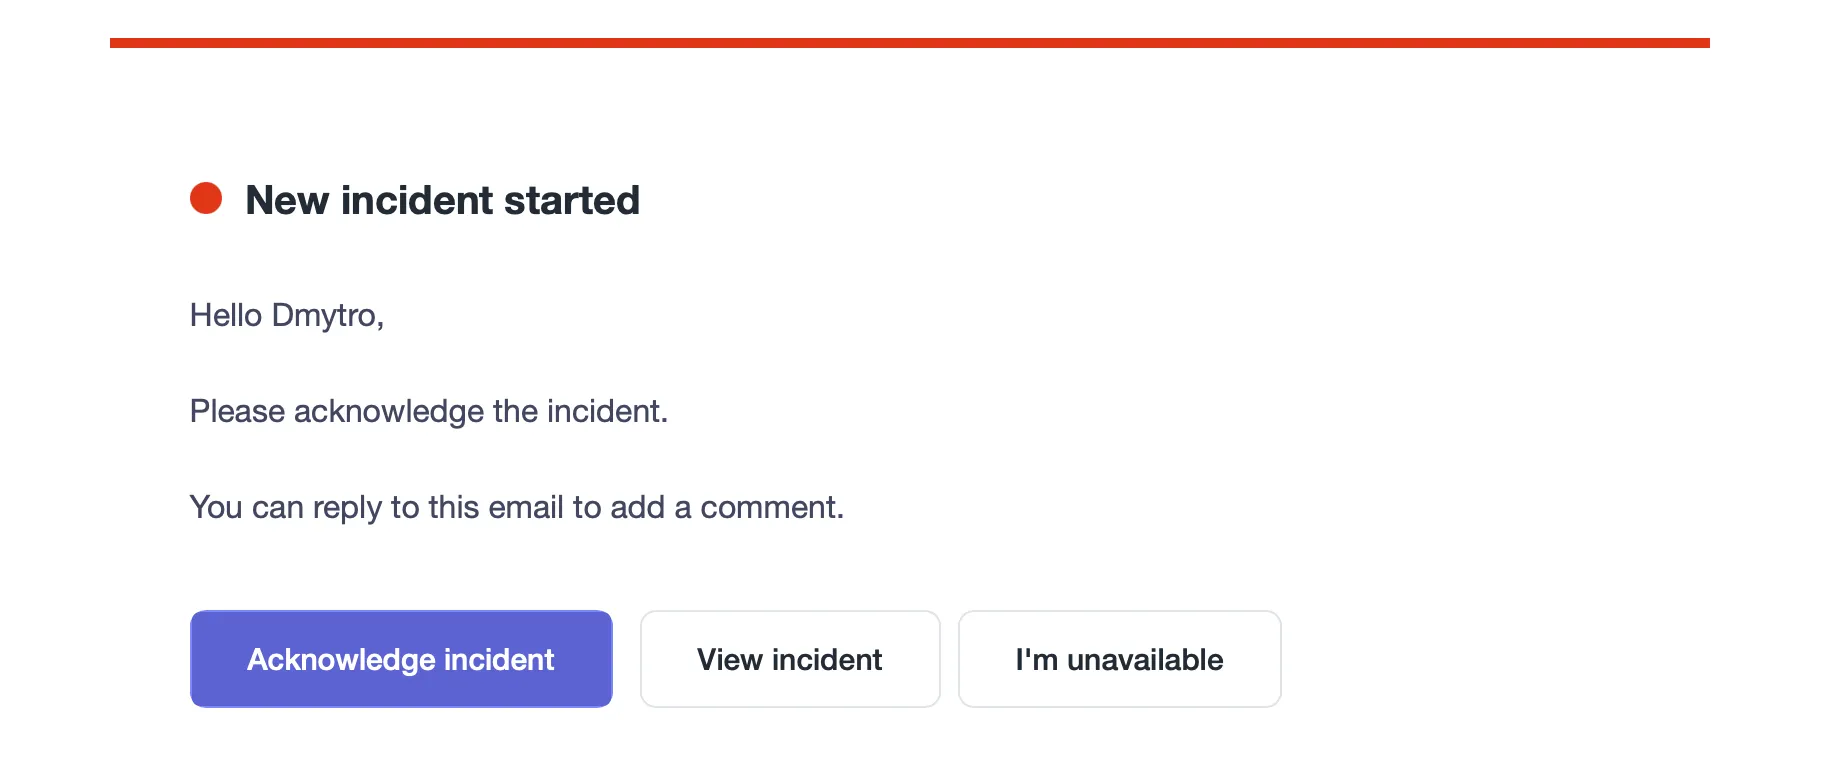Open the incident using View incident
1822x760 pixels.
click(x=789, y=659)
